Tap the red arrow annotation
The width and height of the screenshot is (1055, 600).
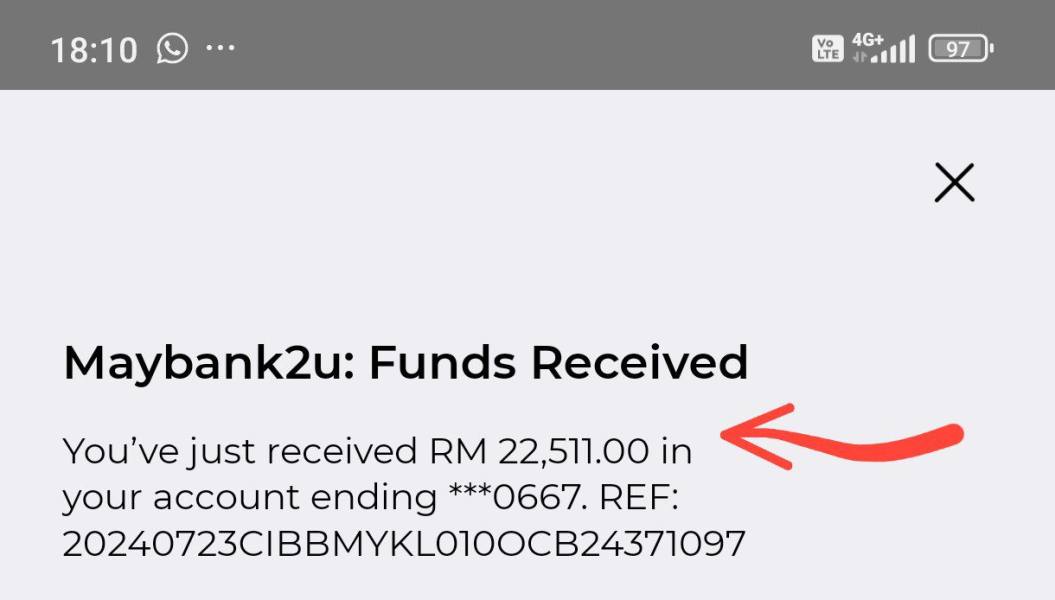coord(842,437)
